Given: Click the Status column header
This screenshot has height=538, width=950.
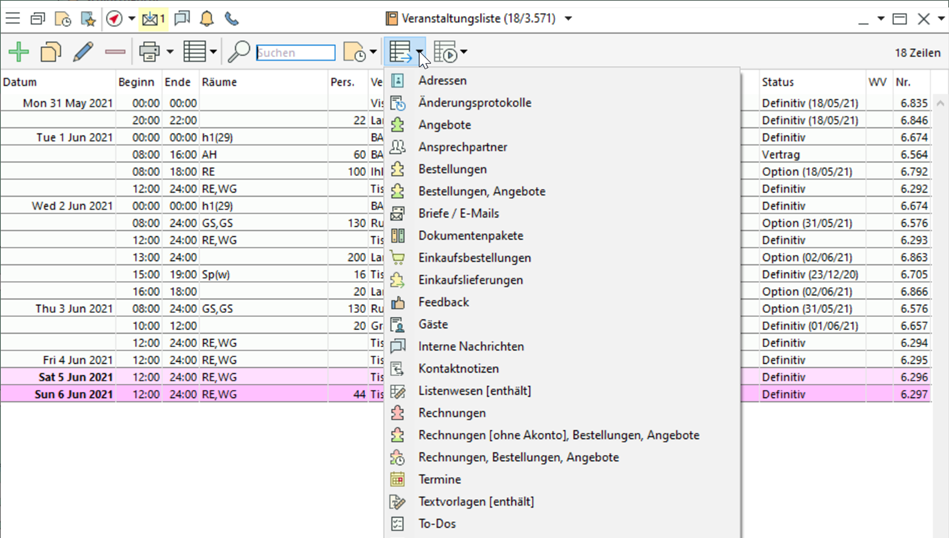Looking at the screenshot, I should pyautogui.click(x=777, y=82).
